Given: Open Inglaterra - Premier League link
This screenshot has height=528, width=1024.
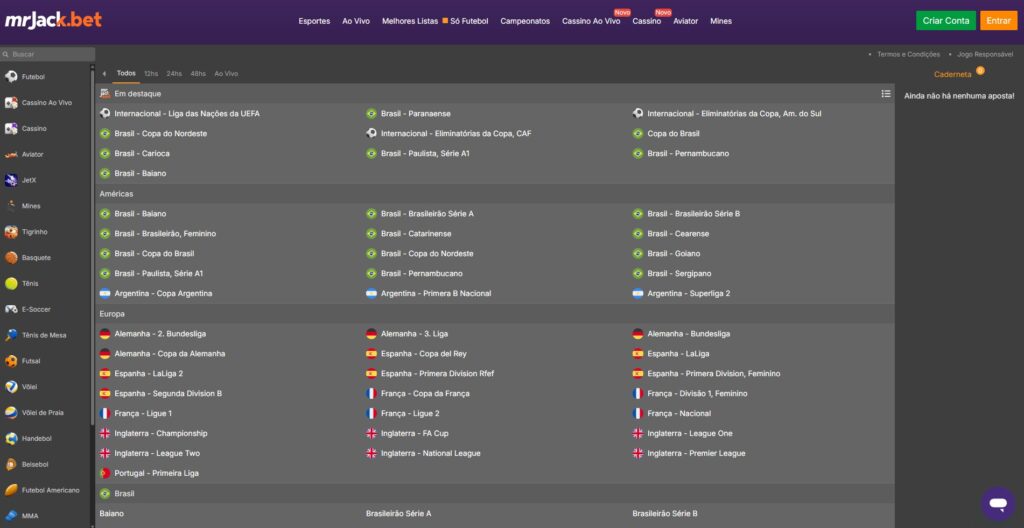Looking at the screenshot, I should [696, 454].
